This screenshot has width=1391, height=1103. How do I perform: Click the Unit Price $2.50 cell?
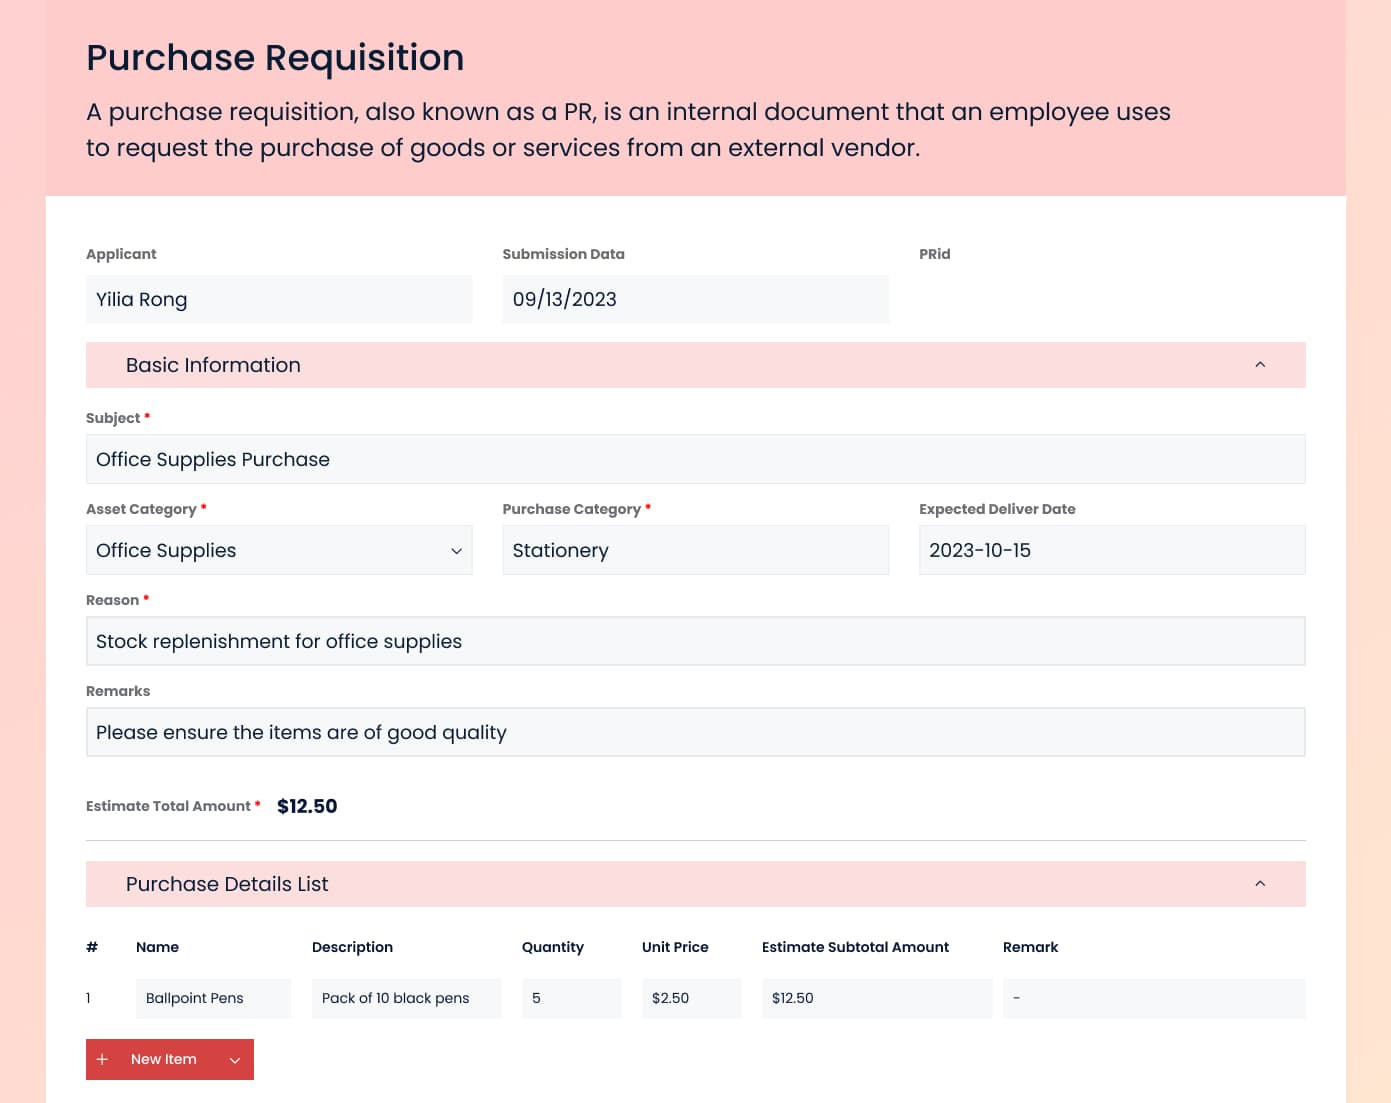(x=691, y=998)
